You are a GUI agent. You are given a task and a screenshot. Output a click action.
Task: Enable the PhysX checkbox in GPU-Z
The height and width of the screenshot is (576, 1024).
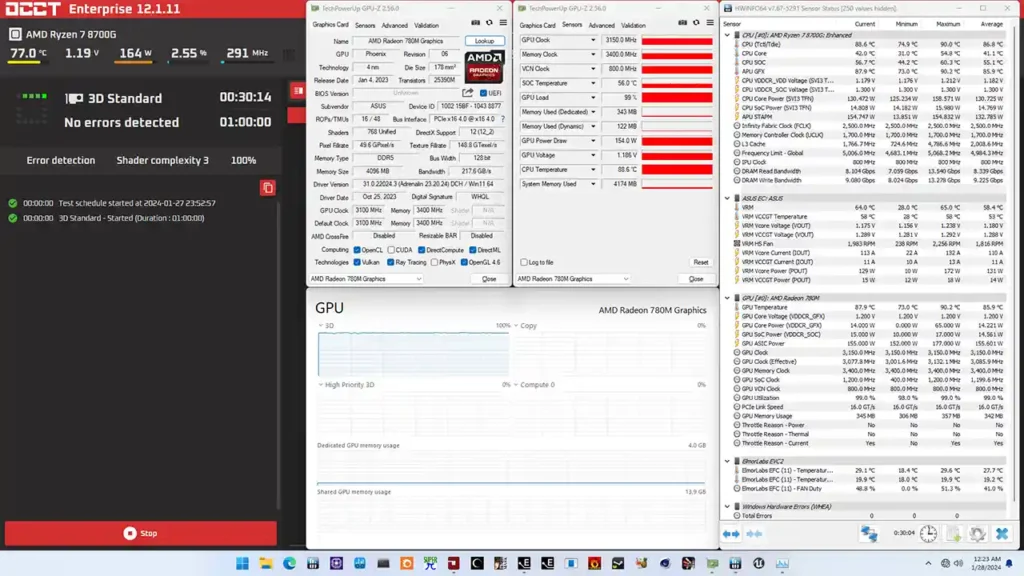[x=435, y=262]
